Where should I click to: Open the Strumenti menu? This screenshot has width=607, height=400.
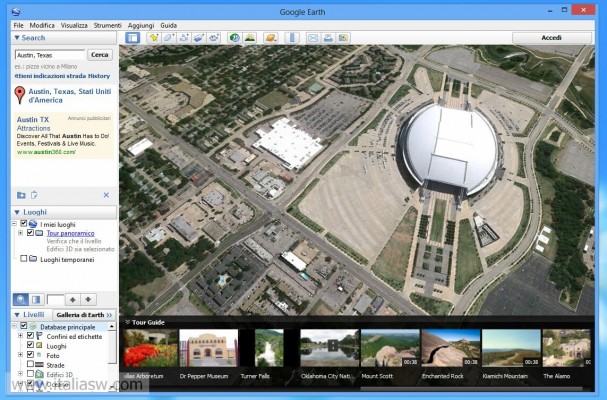(108, 25)
